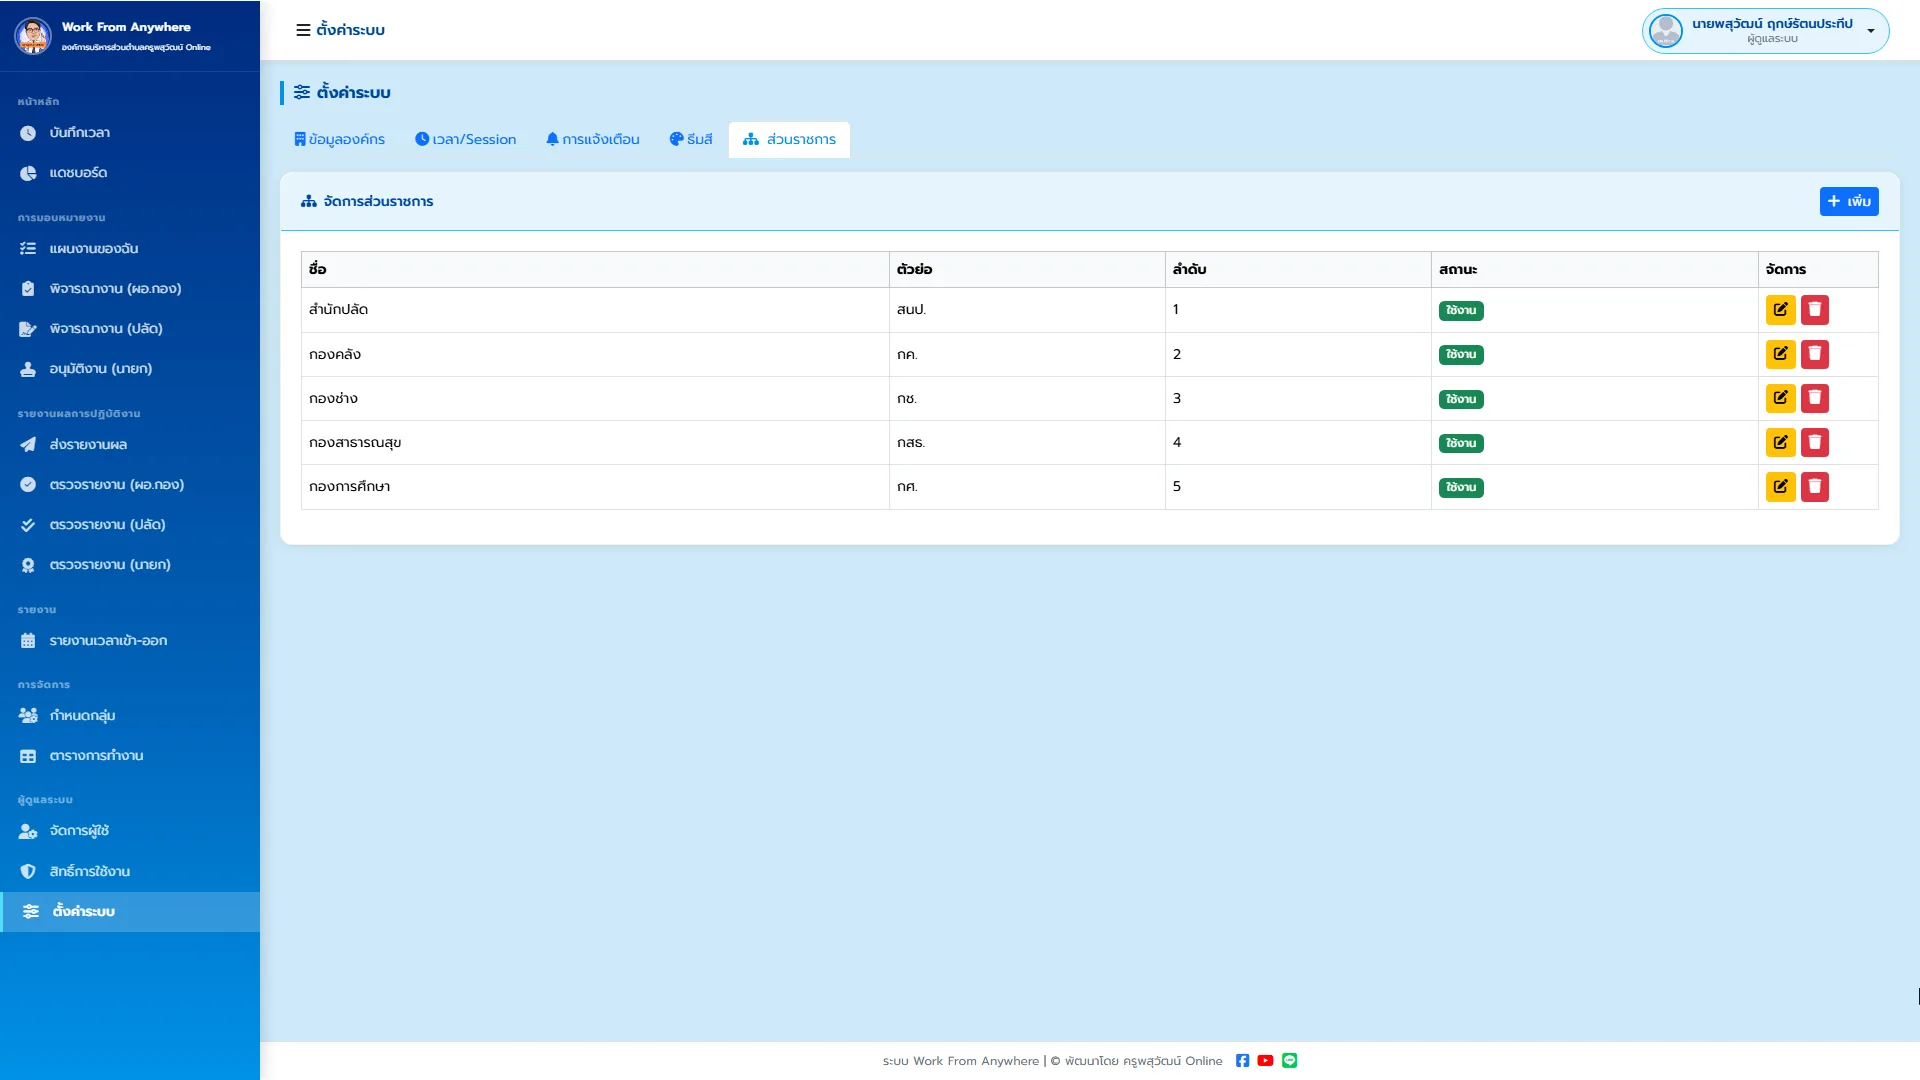Click user name นายพสุวัฒน์ in header
Viewport: 1920px width, 1080px height.
coord(1772,24)
